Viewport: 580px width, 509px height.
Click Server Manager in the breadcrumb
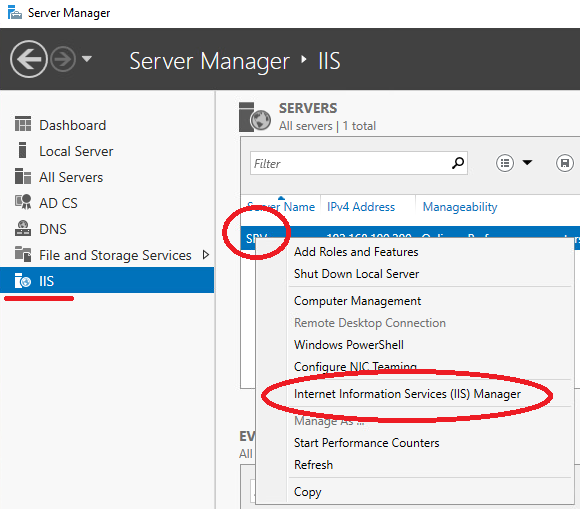pyautogui.click(x=209, y=61)
